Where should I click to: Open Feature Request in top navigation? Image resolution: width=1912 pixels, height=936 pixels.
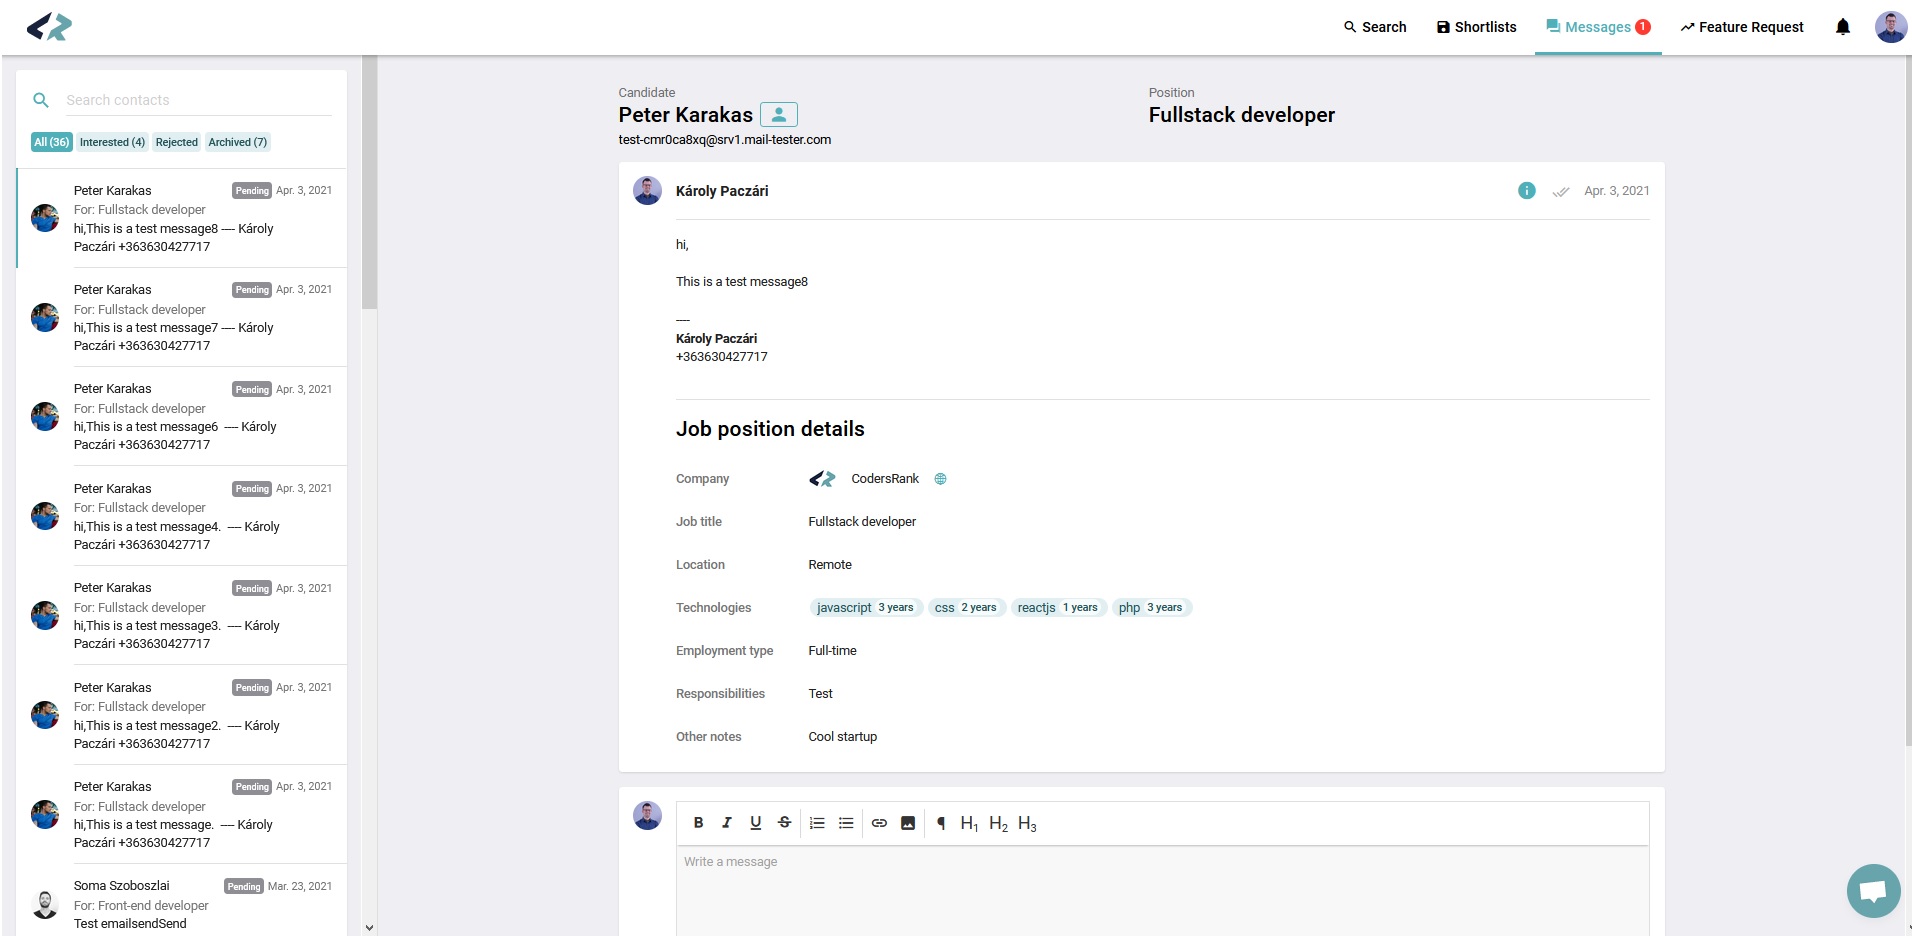pyautogui.click(x=1742, y=27)
